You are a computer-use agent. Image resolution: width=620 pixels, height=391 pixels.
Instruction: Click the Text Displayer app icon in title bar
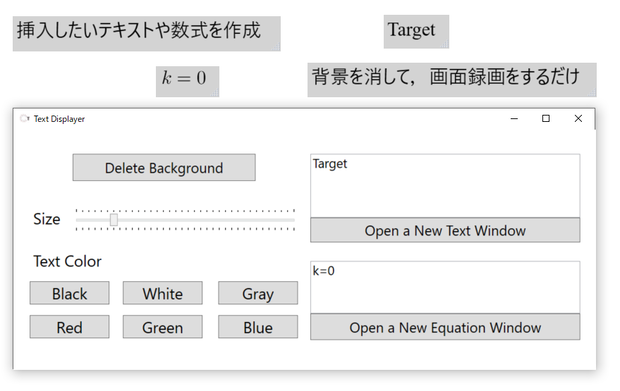[25, 119]
